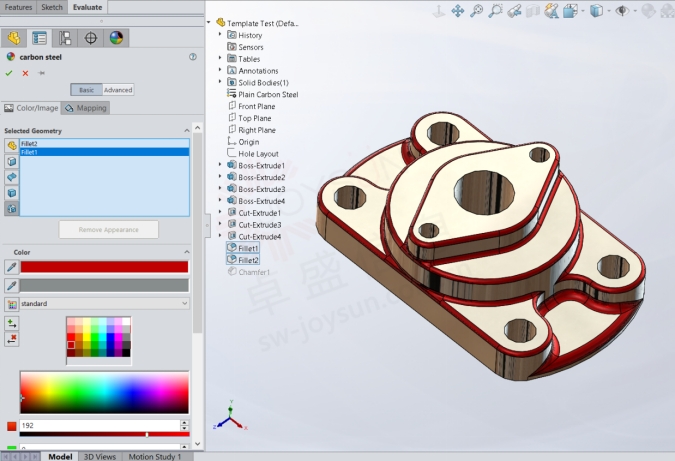The height and width of the screenshot is (461, 675).
Task: Select the 3D Views bottom tab
Action: pos(99,456)
